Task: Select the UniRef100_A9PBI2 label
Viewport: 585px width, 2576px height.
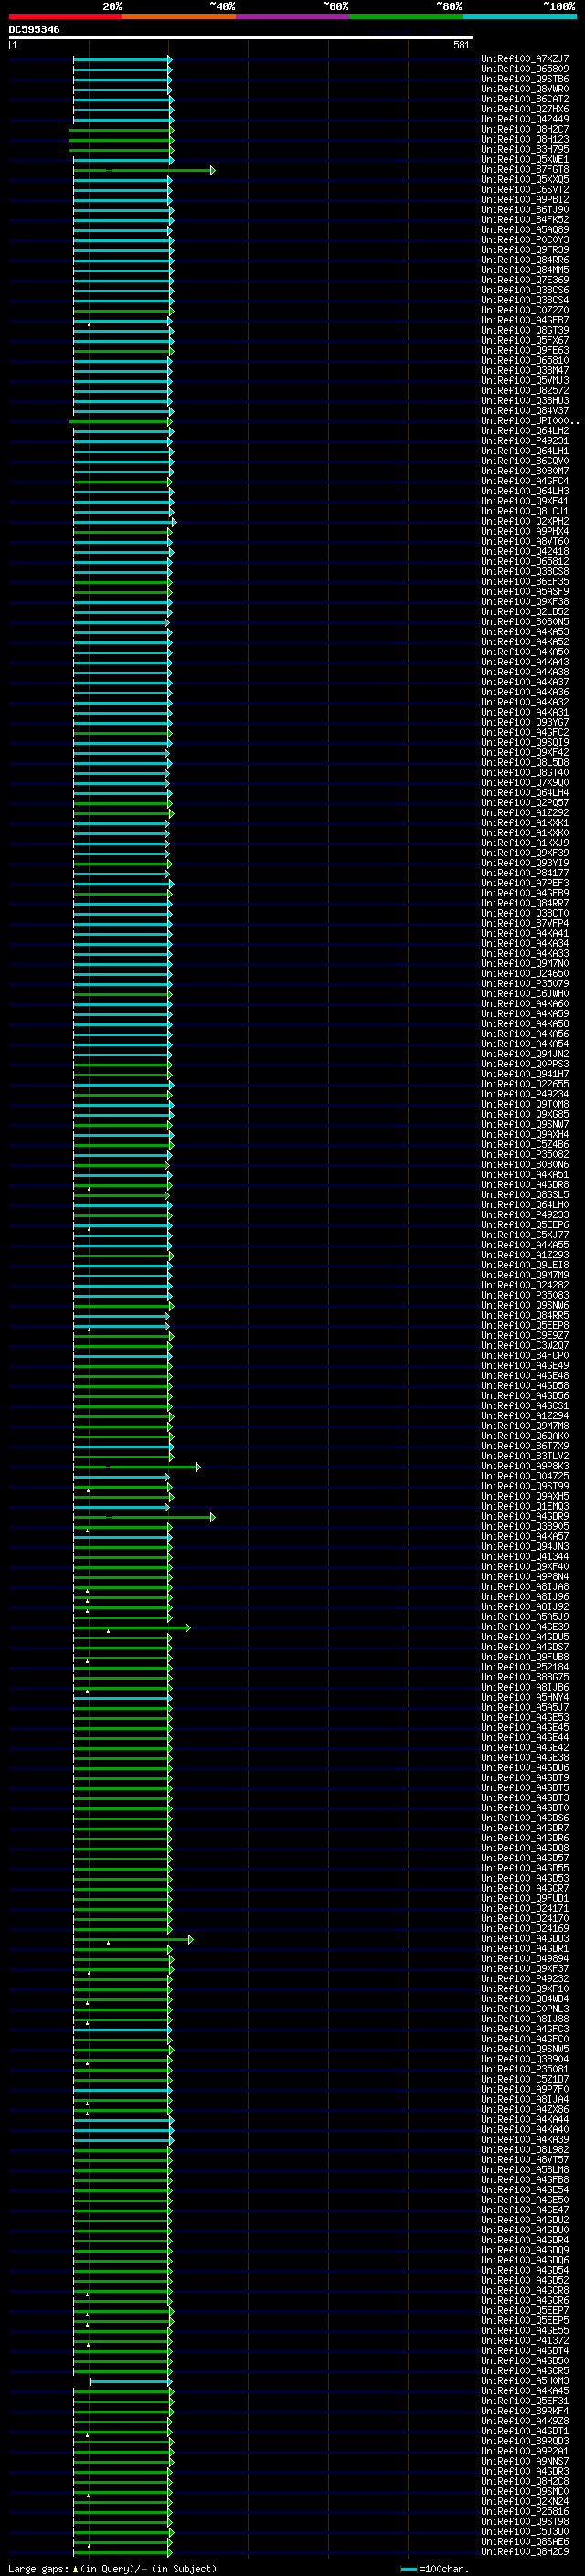Action: pyautogui.click(x=525, y=200)
